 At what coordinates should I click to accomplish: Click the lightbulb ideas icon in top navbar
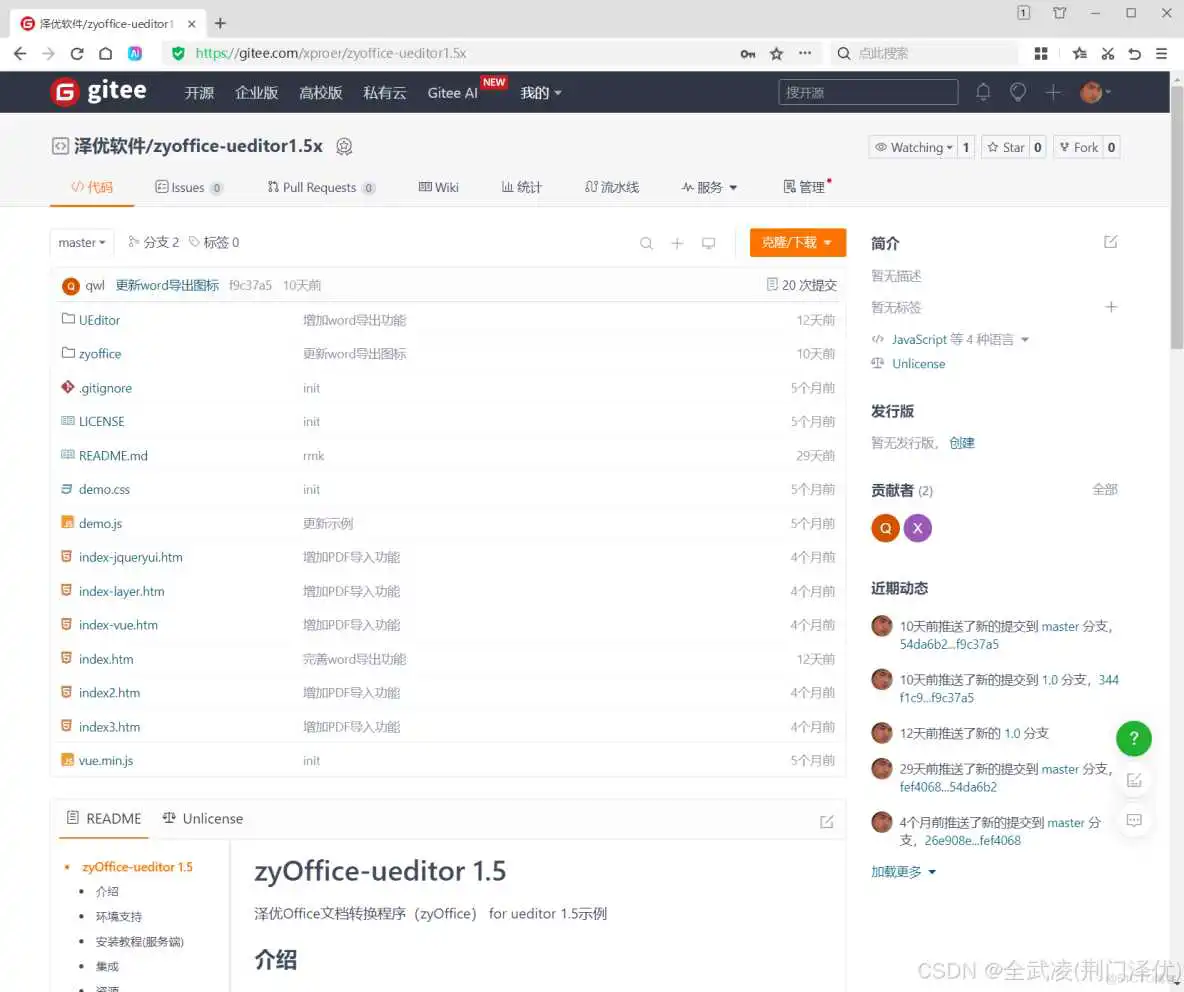click(x=1018, y=91)
